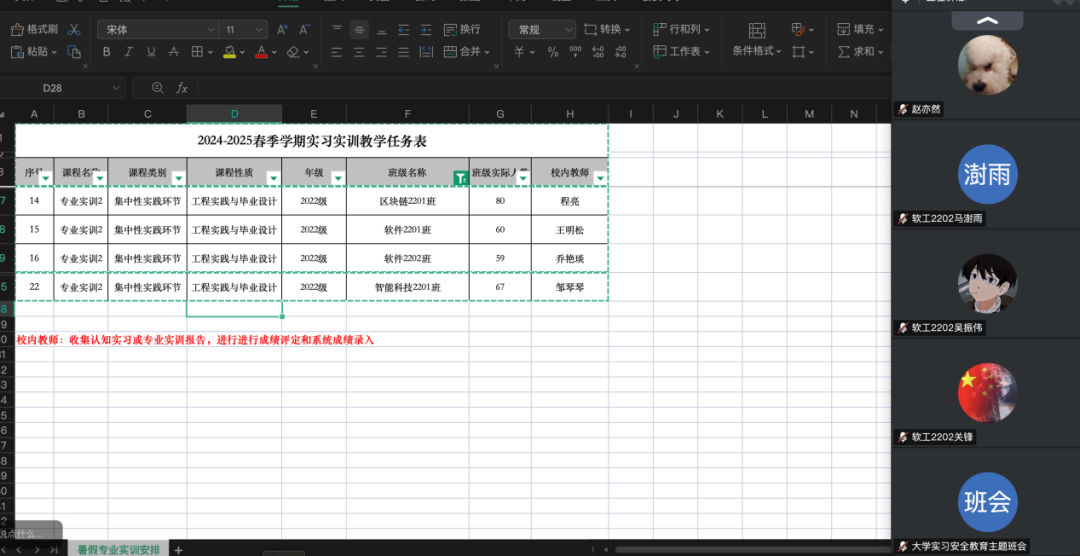Select column F header

click(x=408, y=114)
